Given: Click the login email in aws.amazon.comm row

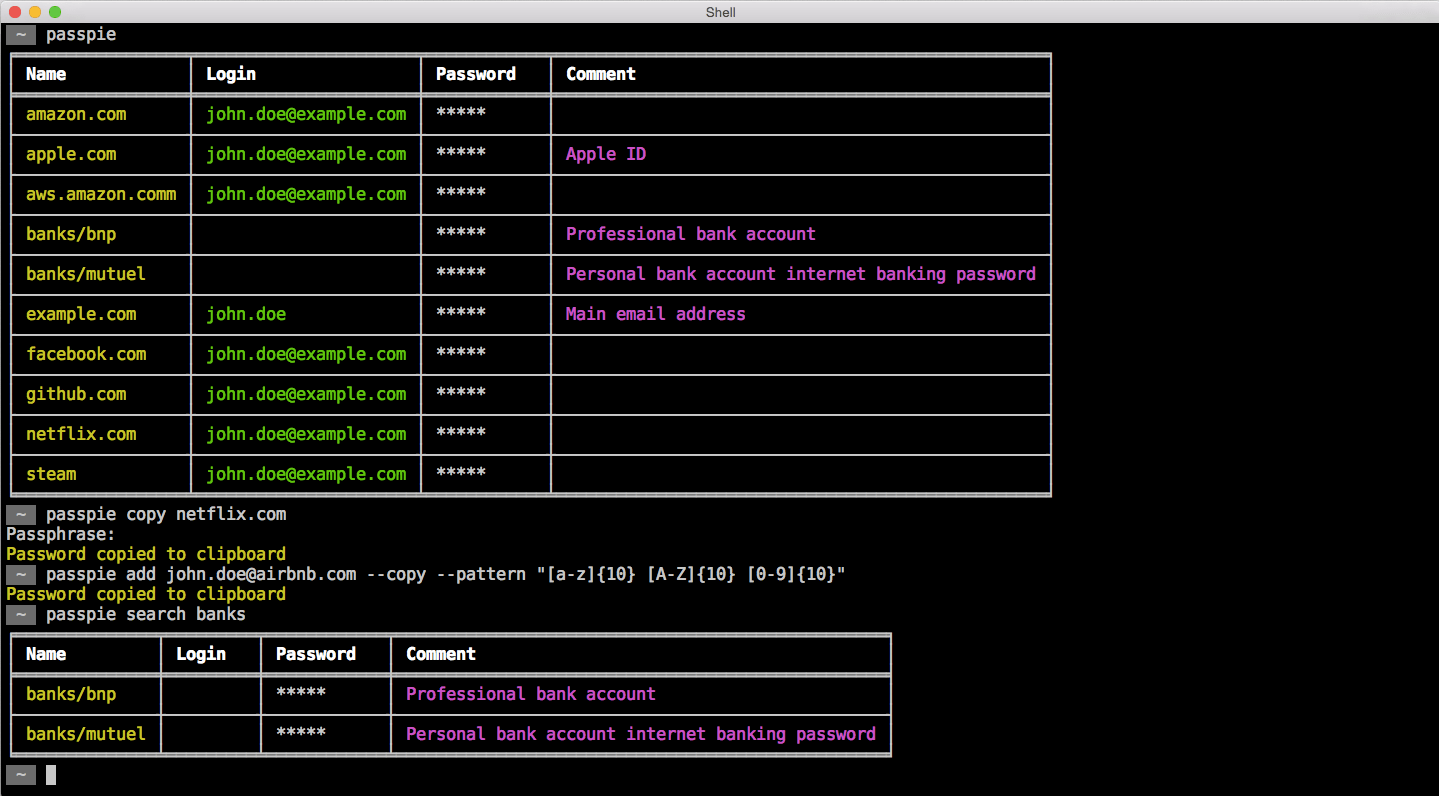Looking at the screenshot, I should coord(306,194).
